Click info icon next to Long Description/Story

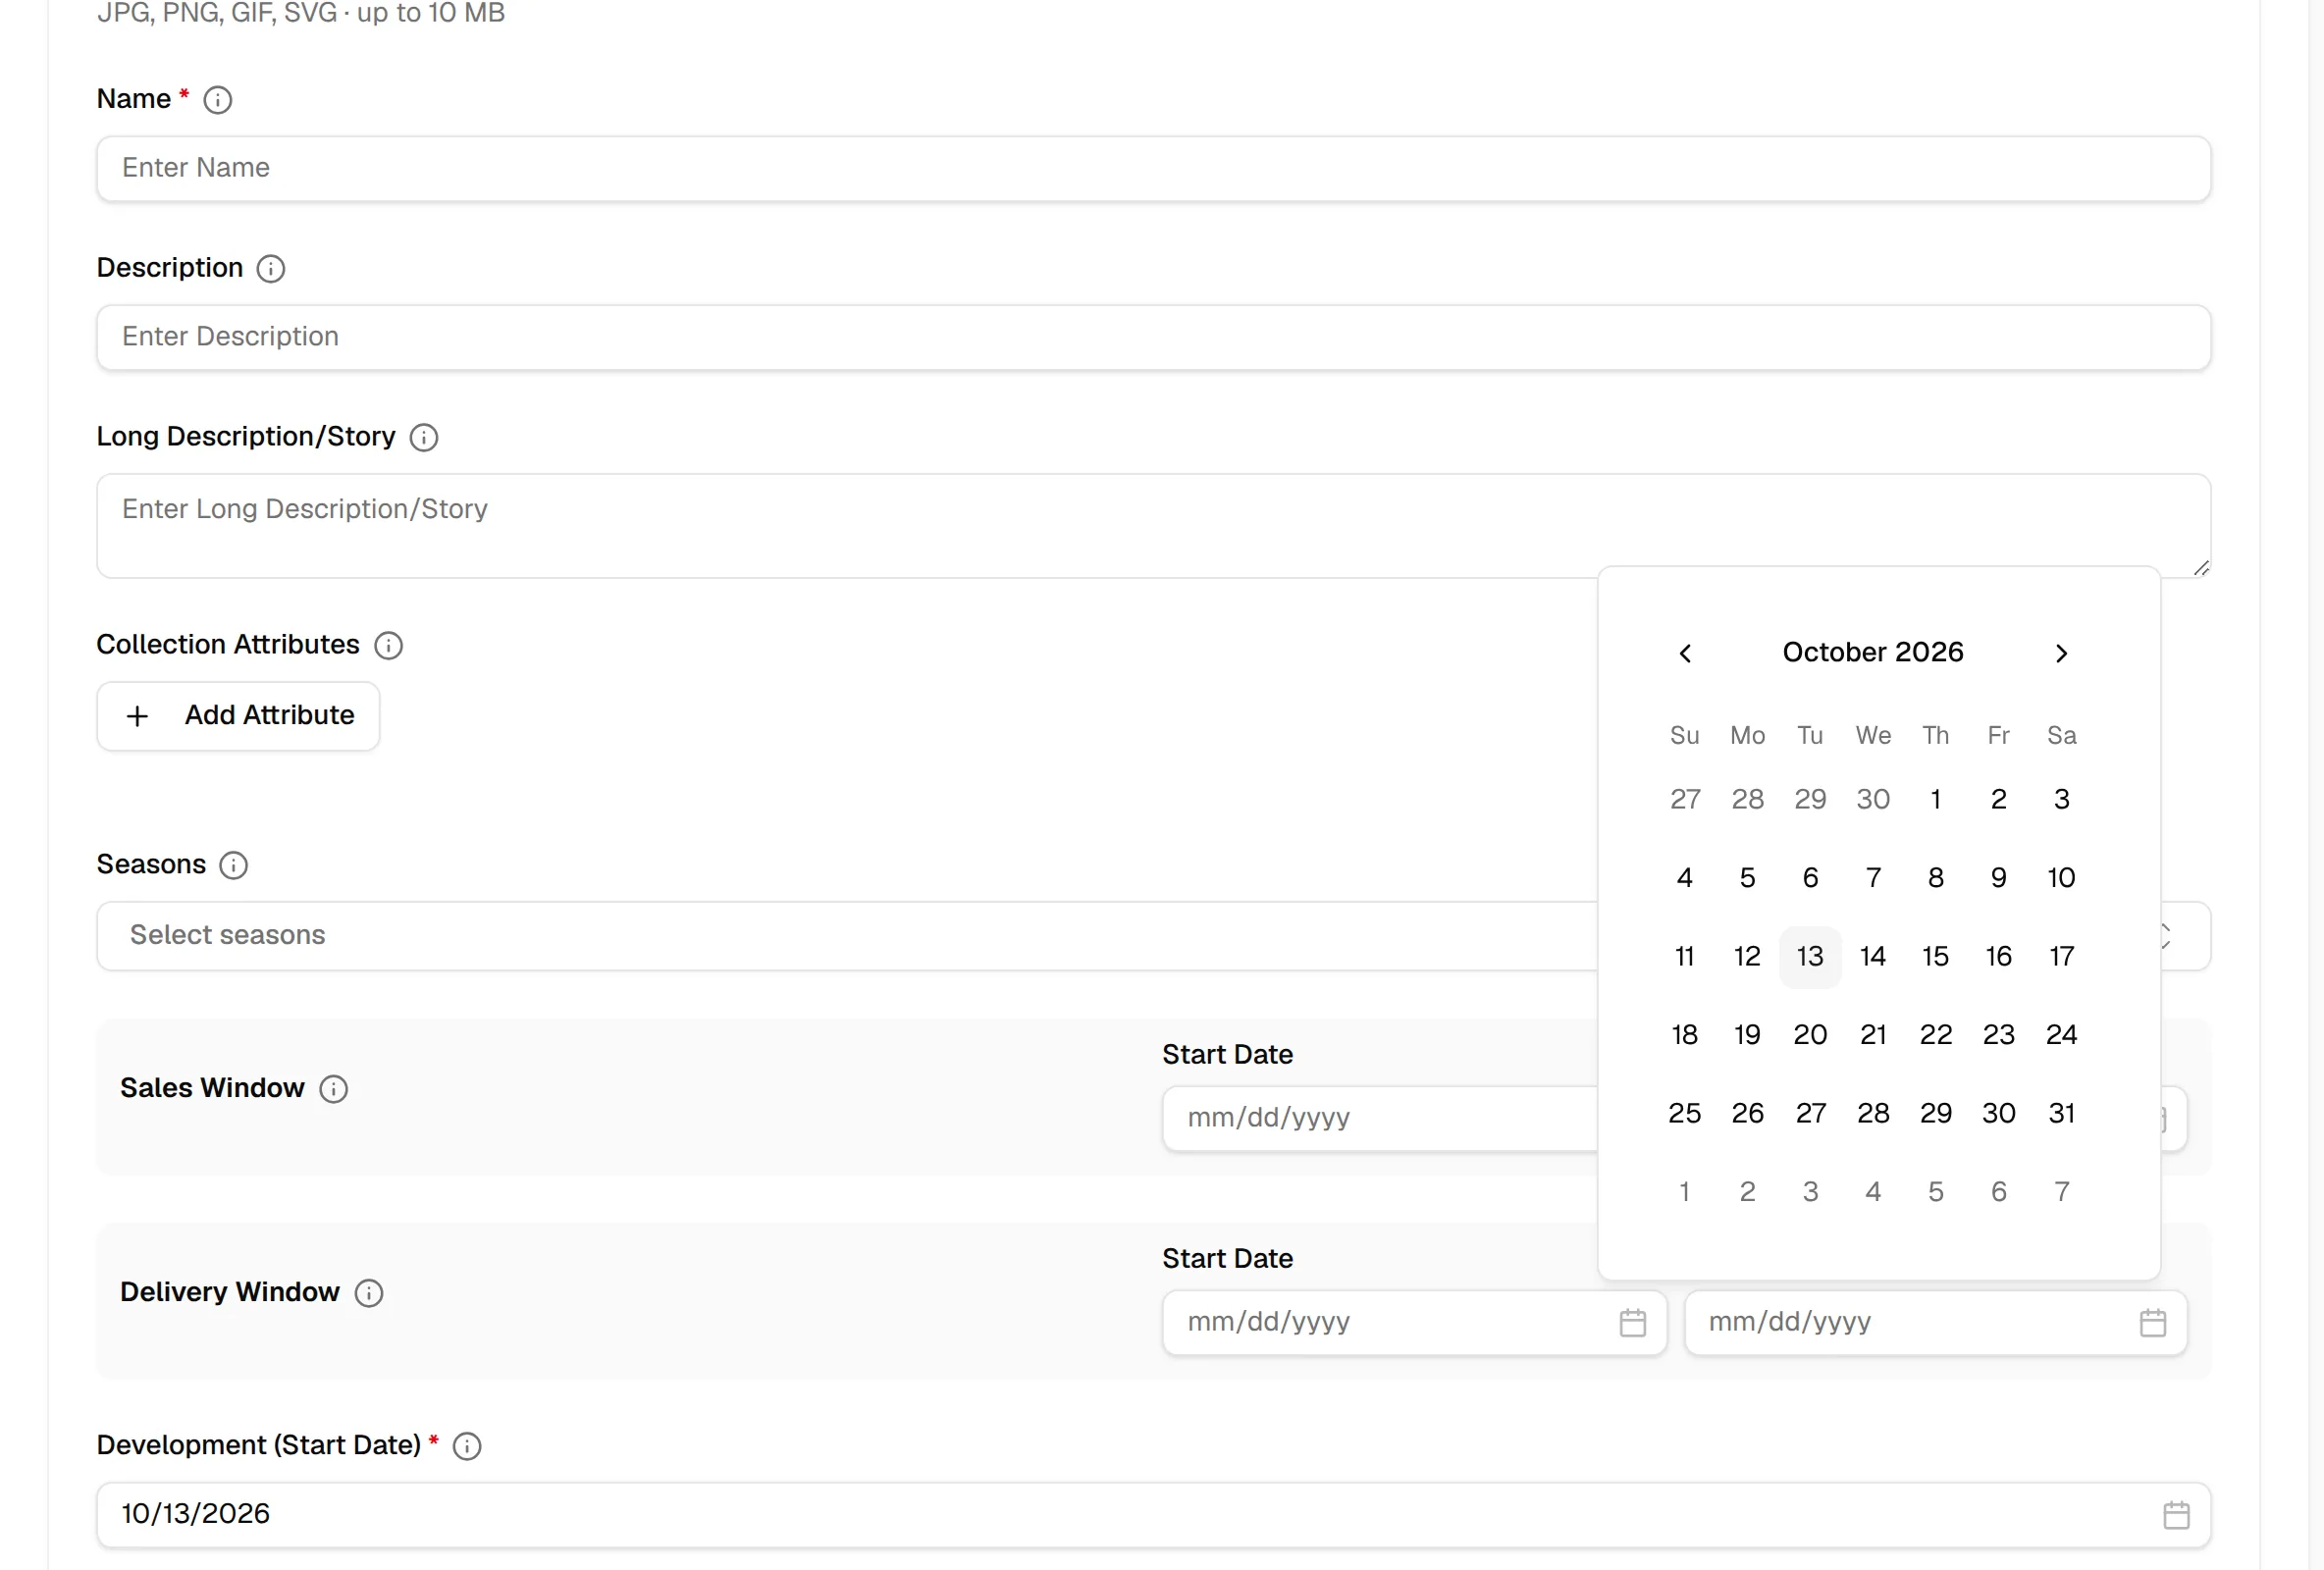[x=423, y=438]
